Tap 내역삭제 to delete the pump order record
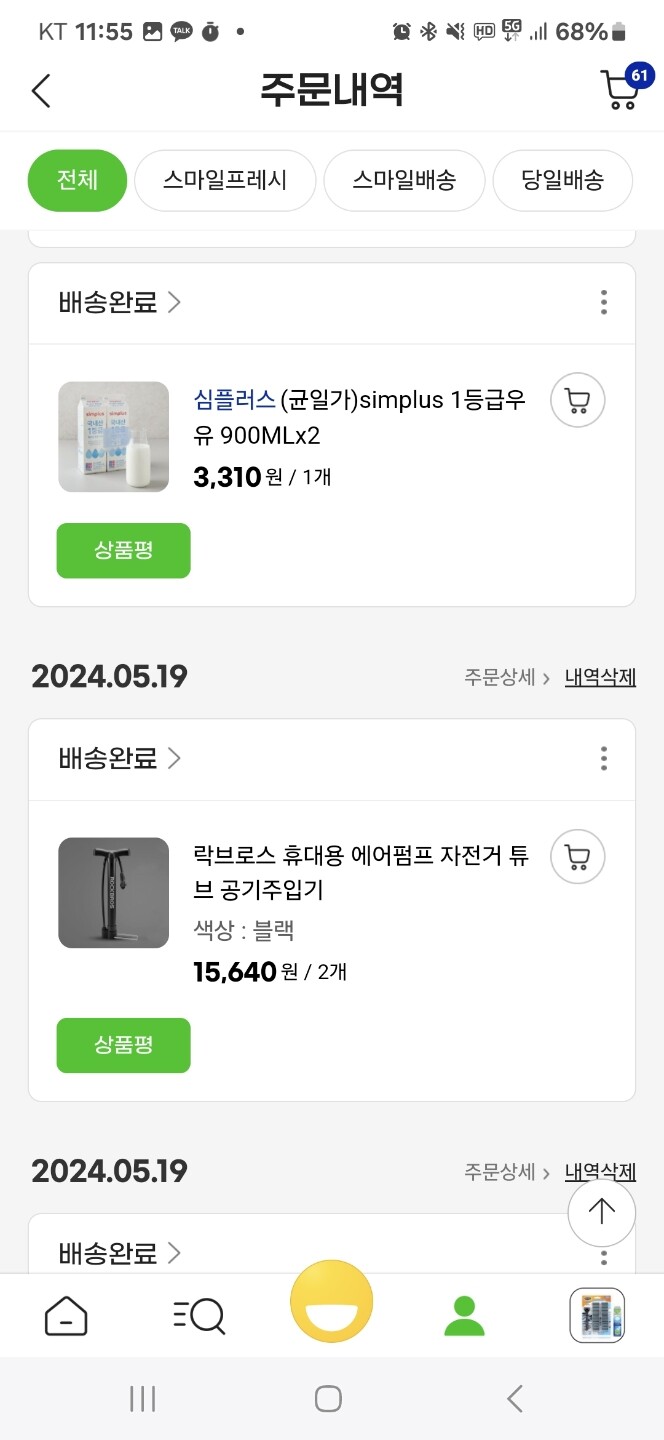 tap(599, 676)
